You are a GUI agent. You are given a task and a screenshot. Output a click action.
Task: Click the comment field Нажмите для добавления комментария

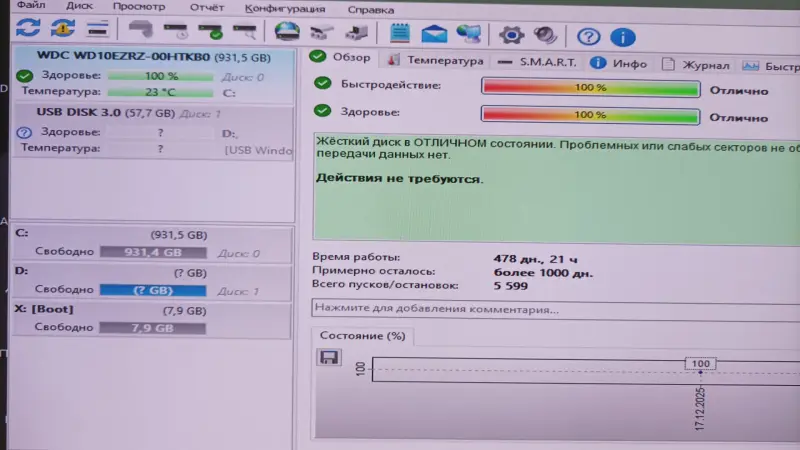556,309
